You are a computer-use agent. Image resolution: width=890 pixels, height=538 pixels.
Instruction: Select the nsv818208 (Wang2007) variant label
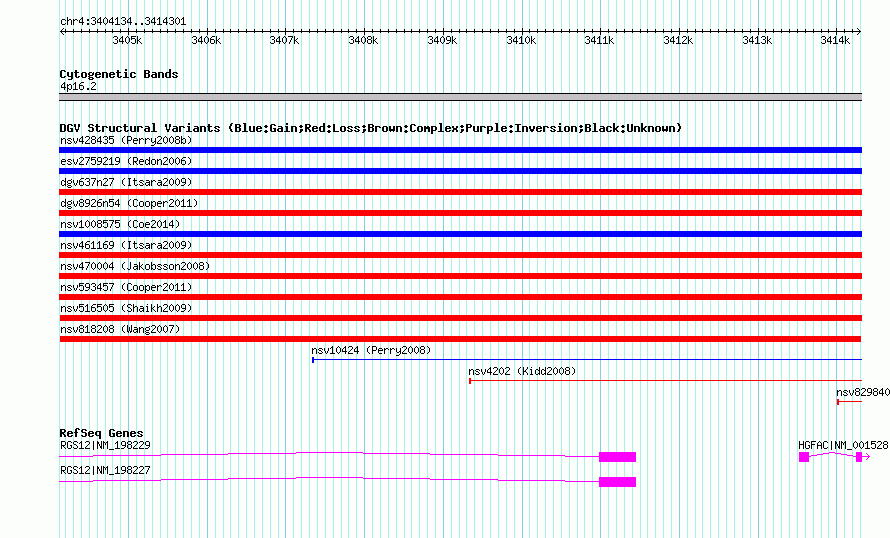tap(120, 329)
